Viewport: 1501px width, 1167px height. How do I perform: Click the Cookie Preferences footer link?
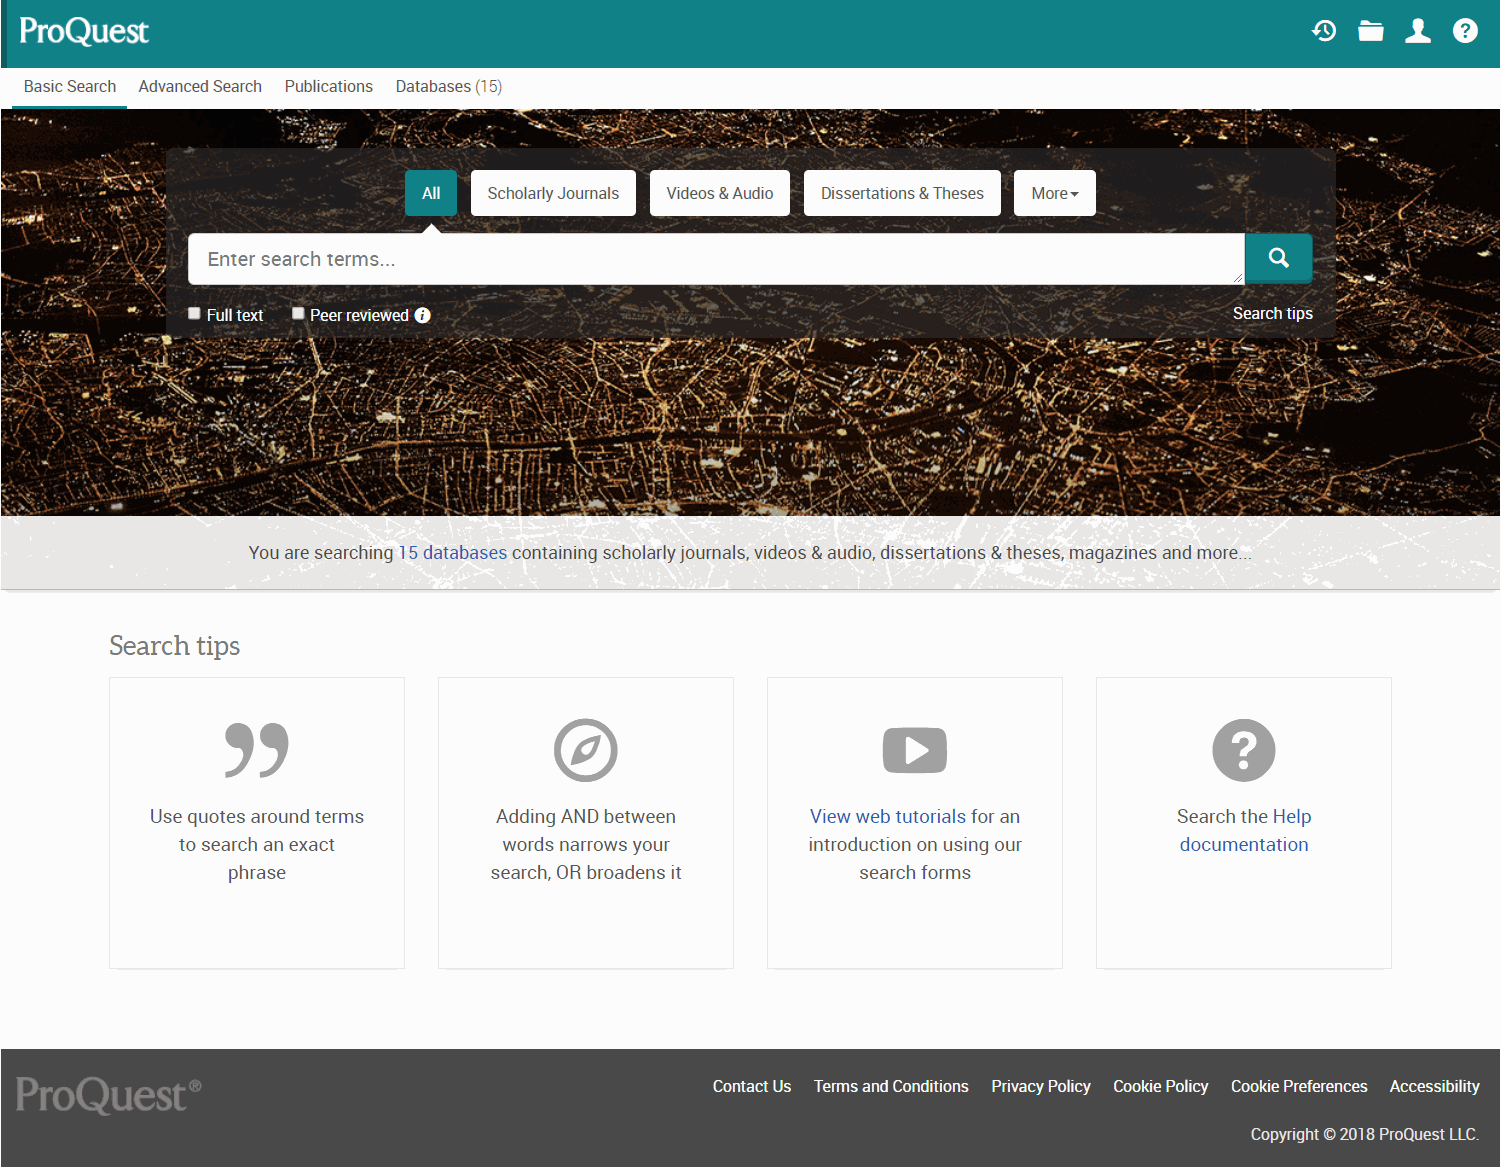pos(1298,1086)
